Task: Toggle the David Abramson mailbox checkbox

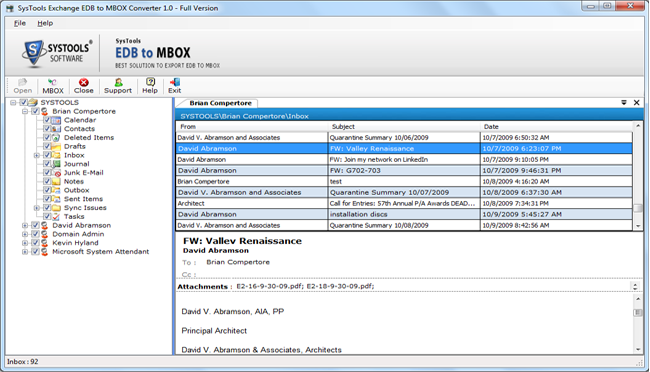Action: (35, 225)
